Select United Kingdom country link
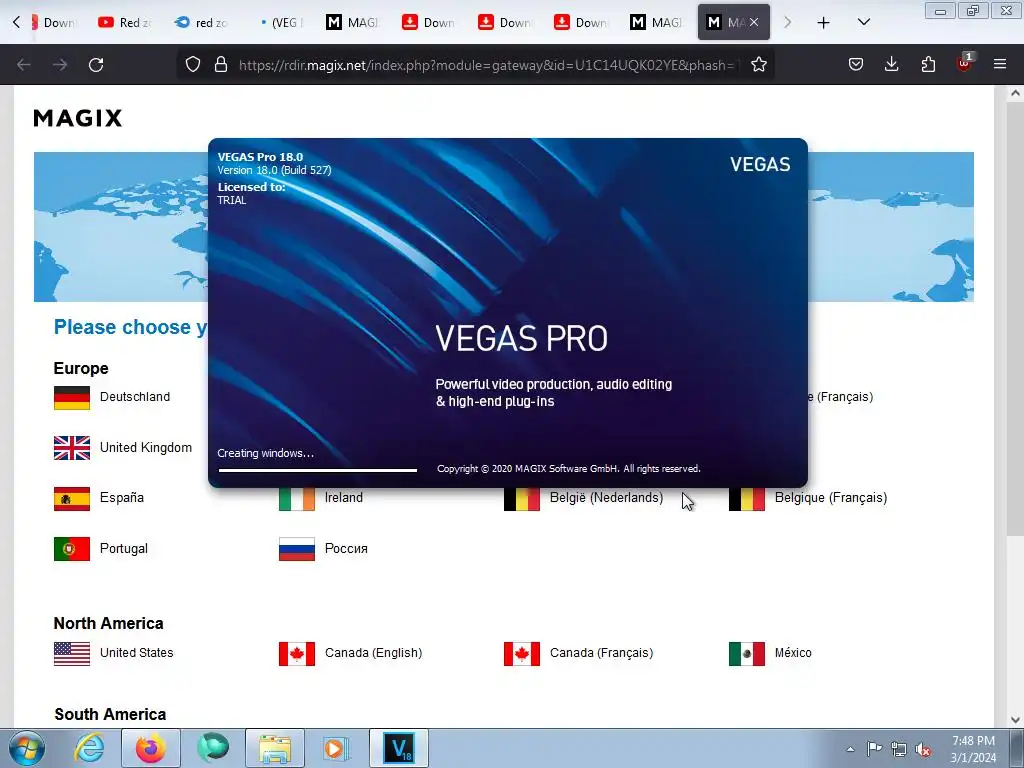This screenshot has width=1024, height=768. coord(146,448)
